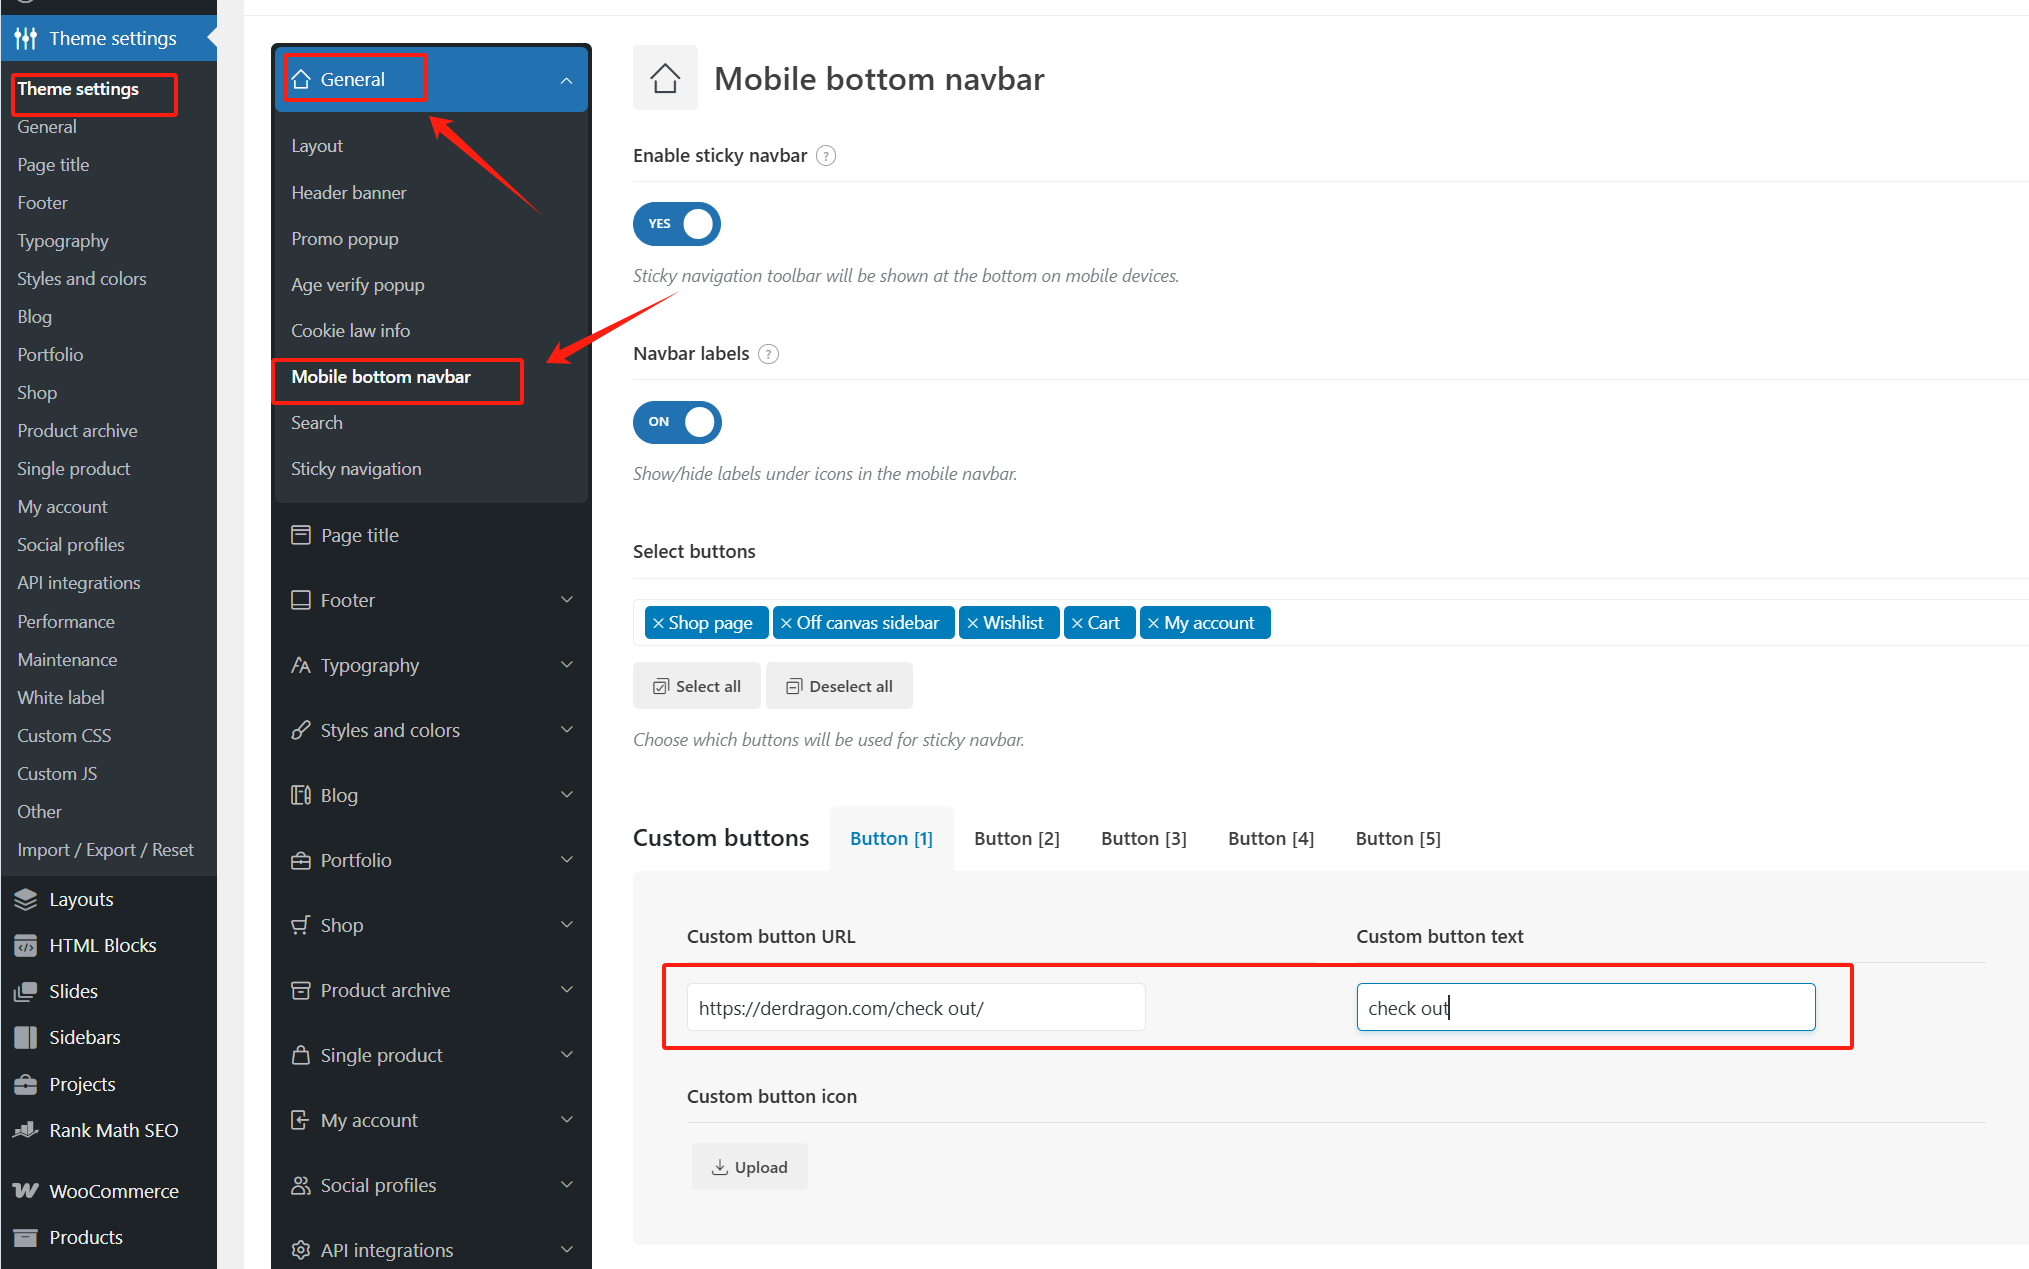Image resolution: width=2029 pixels, height=1269 pixels.
Task: Click into the Custom button URL field
Action: (915, 1007)
